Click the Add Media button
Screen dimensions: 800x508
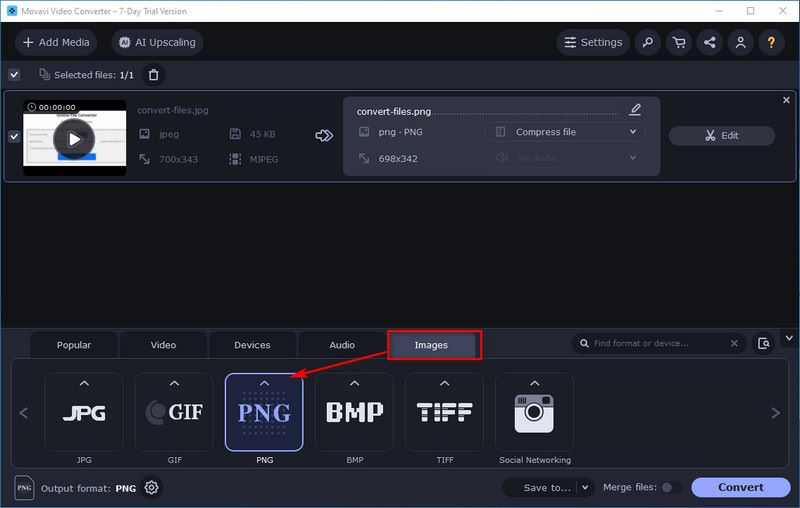[56, 42]
